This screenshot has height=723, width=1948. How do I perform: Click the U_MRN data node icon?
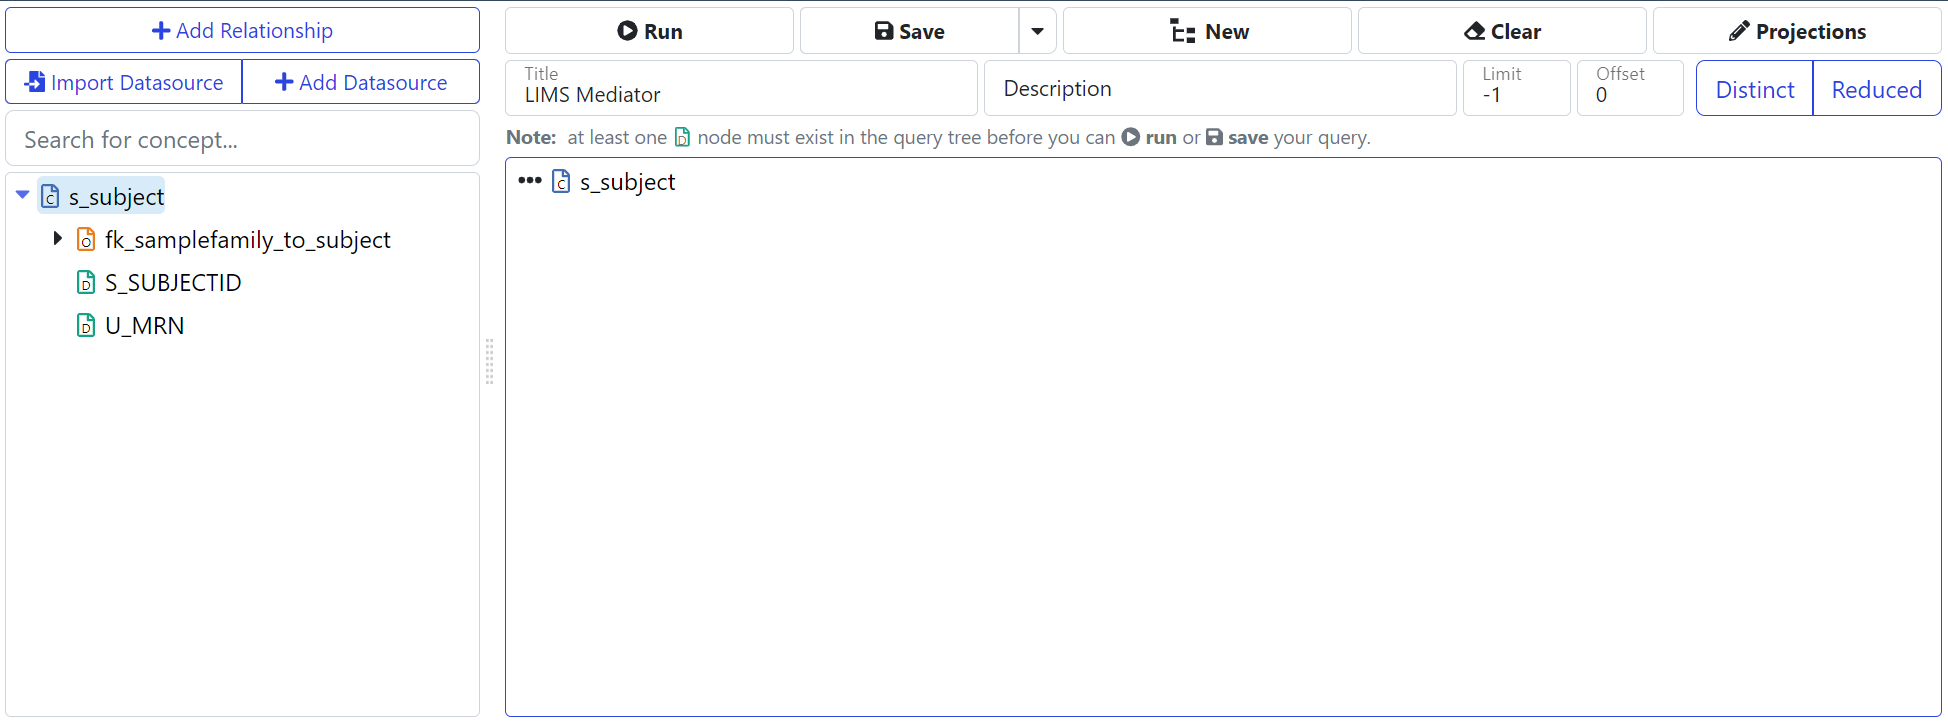click(x=87, y=326)
